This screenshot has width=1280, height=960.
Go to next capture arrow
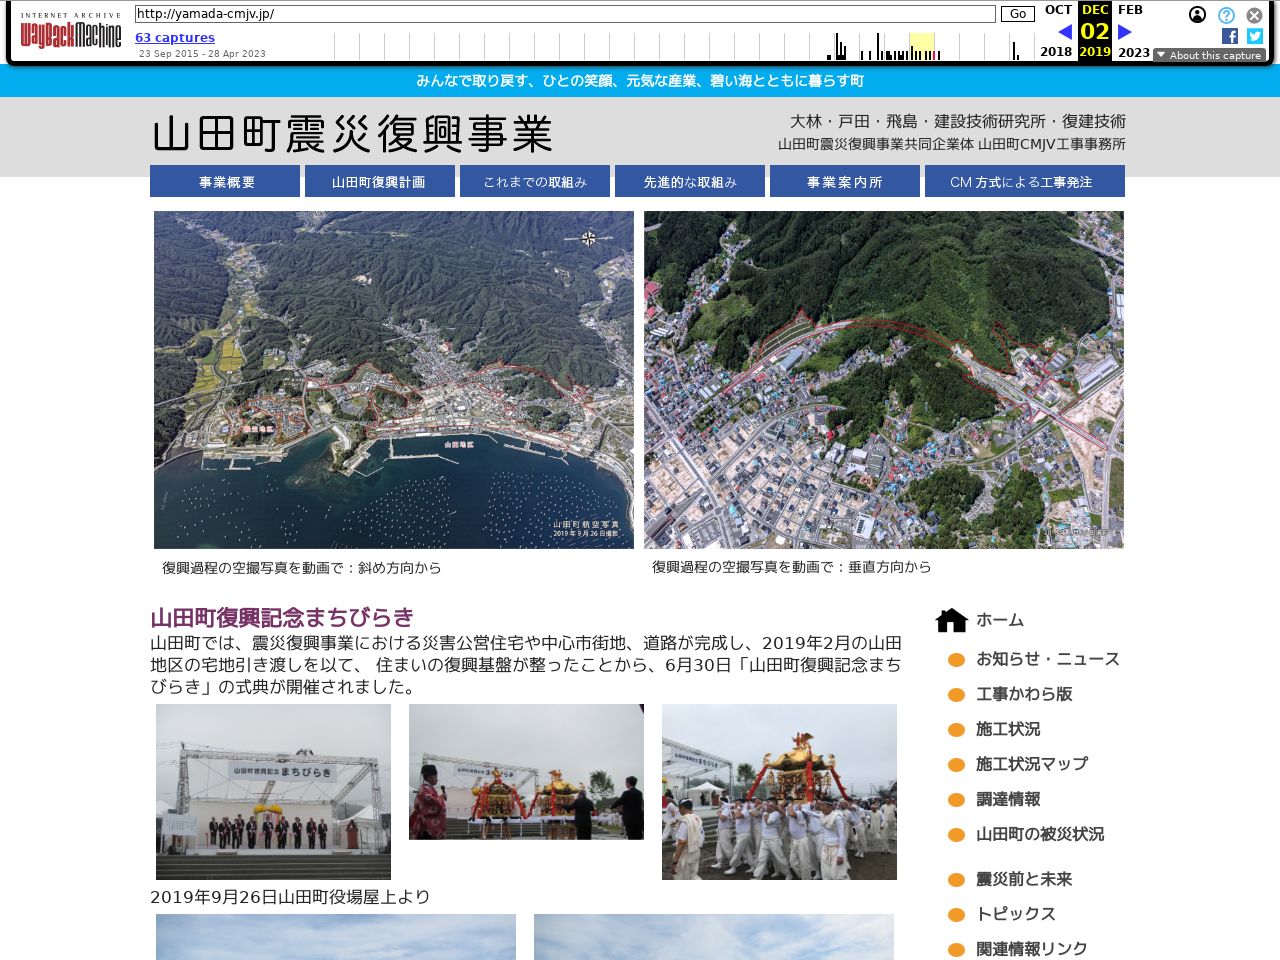1124,32
